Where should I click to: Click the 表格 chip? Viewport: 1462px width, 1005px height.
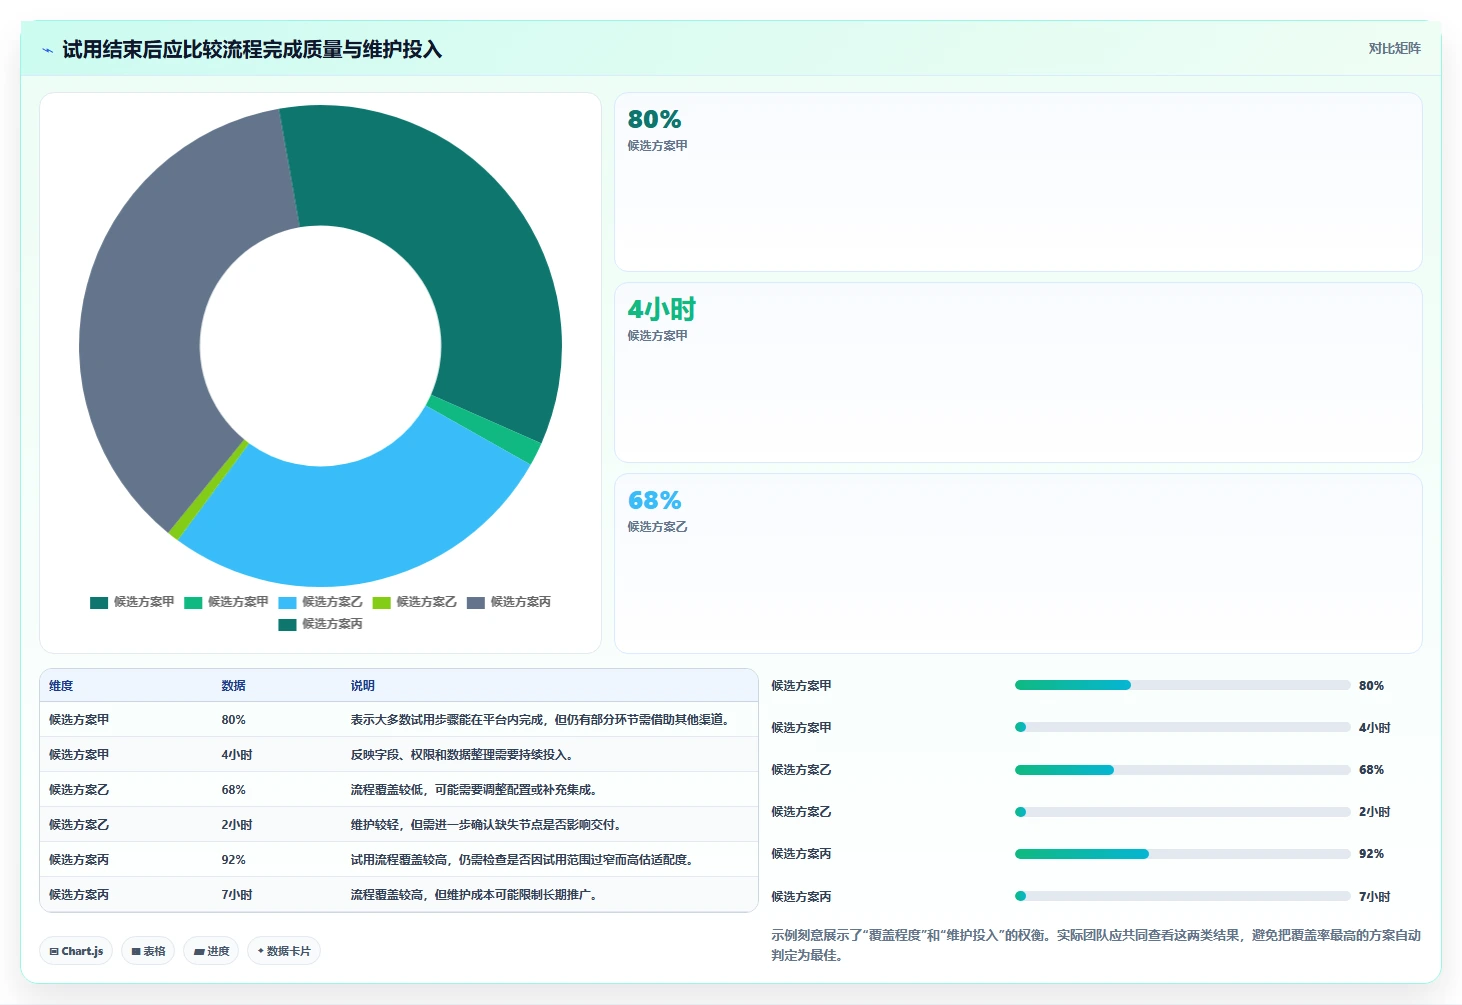[148, 951]
